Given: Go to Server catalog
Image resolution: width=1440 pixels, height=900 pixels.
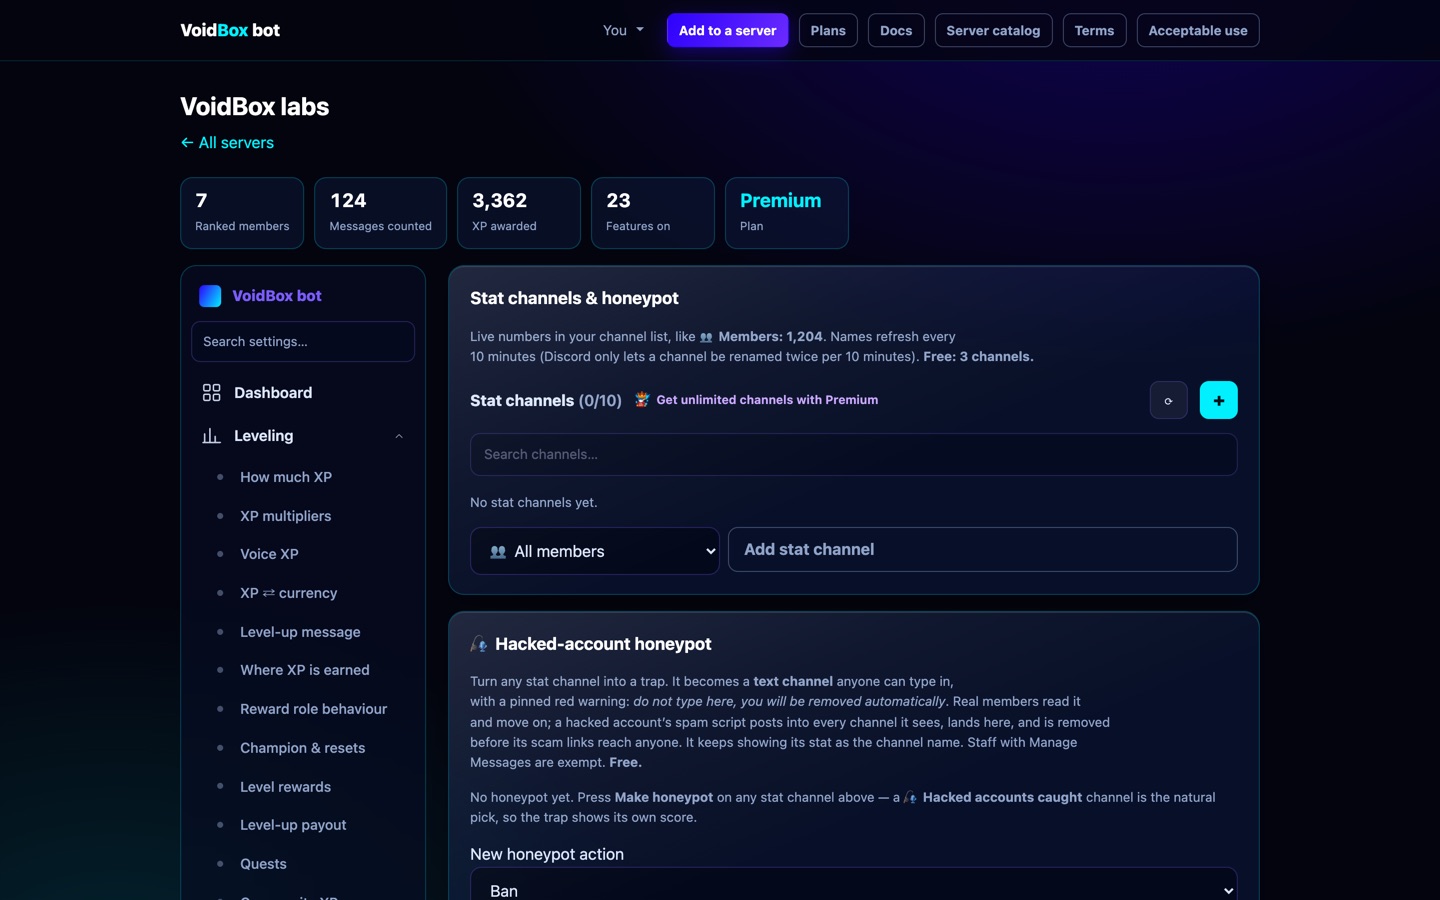Looking at the screenshot, I should click(993, 30).
